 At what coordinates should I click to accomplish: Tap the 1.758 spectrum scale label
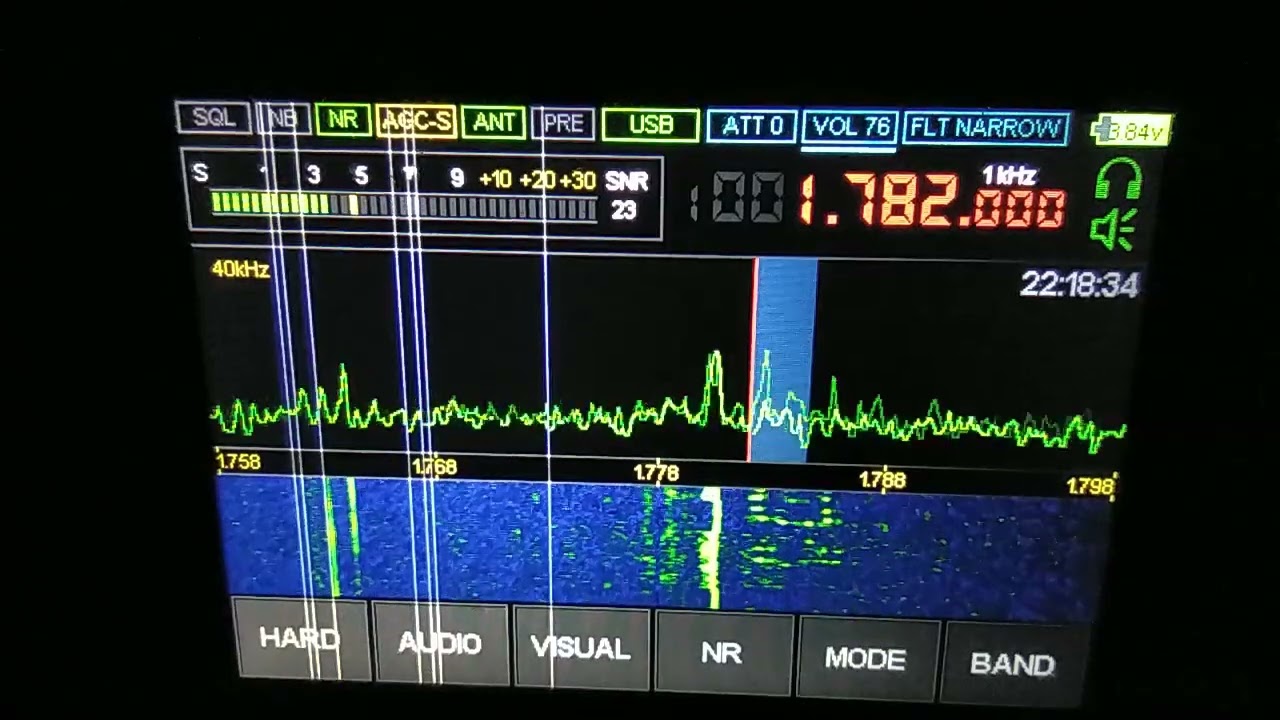[x=238, y=462]
